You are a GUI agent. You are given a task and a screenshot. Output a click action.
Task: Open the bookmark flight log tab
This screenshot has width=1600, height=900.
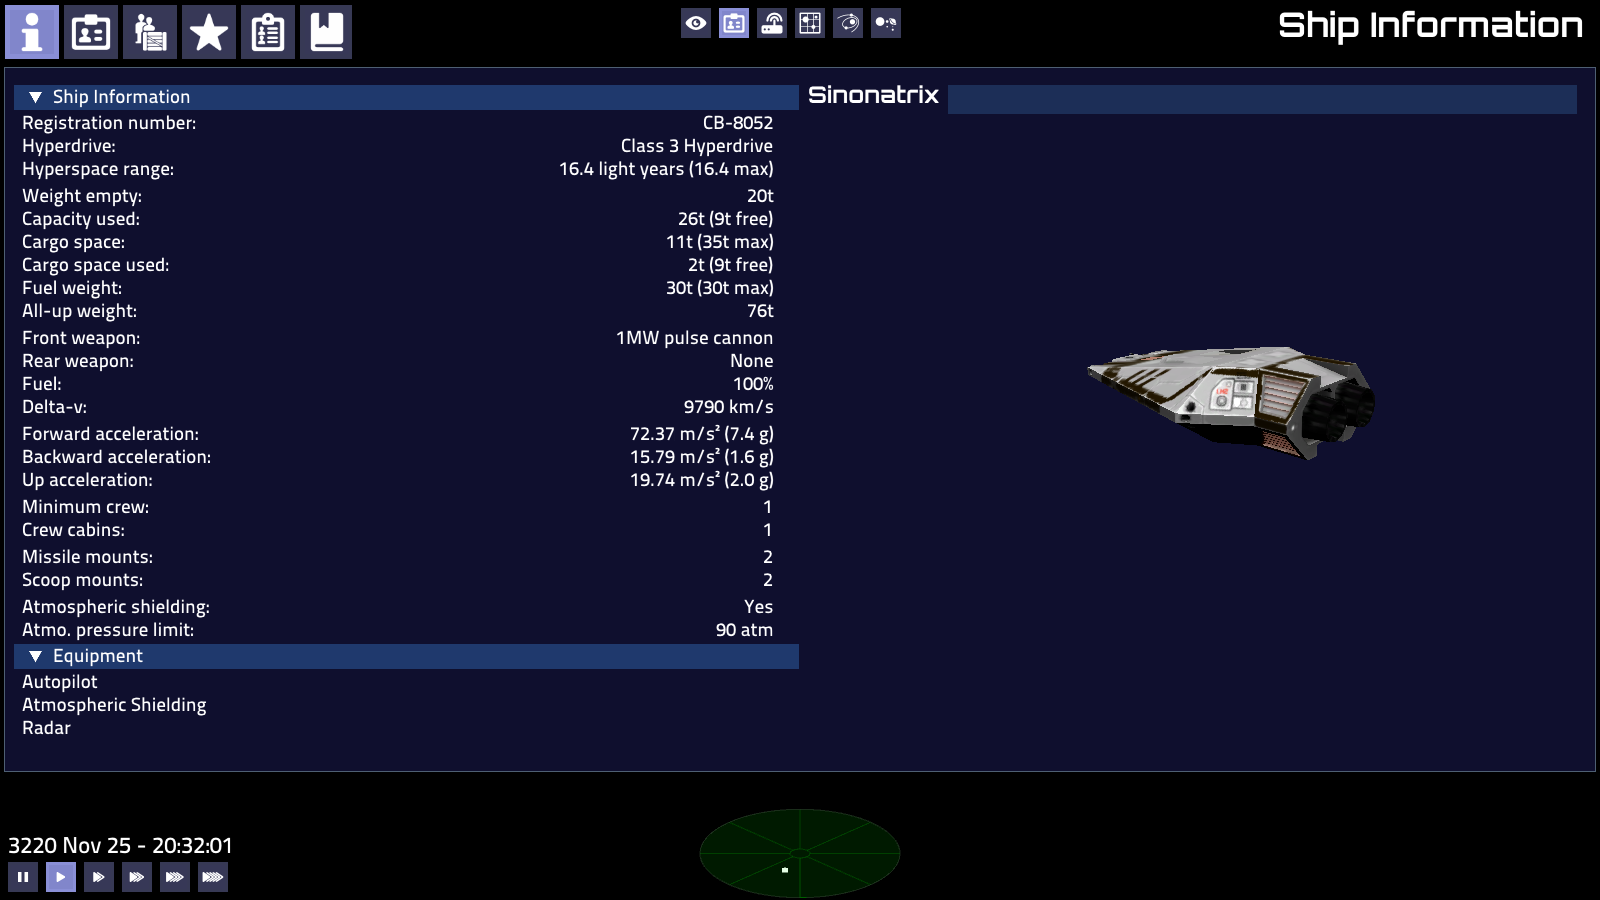[x=326, y=32]
